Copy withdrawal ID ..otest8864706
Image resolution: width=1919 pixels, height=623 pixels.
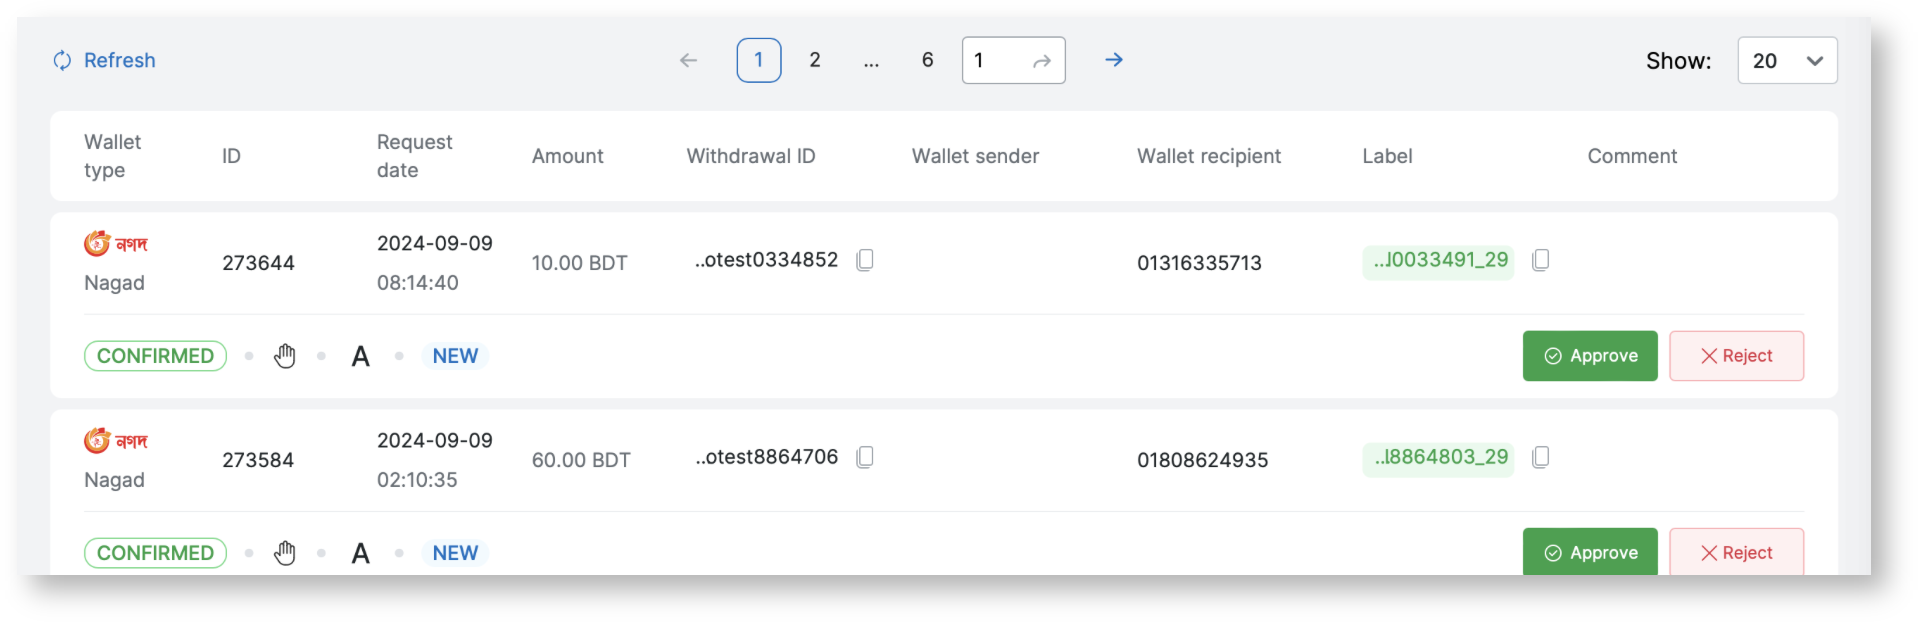pyautogui.click(x=865, y=457)
